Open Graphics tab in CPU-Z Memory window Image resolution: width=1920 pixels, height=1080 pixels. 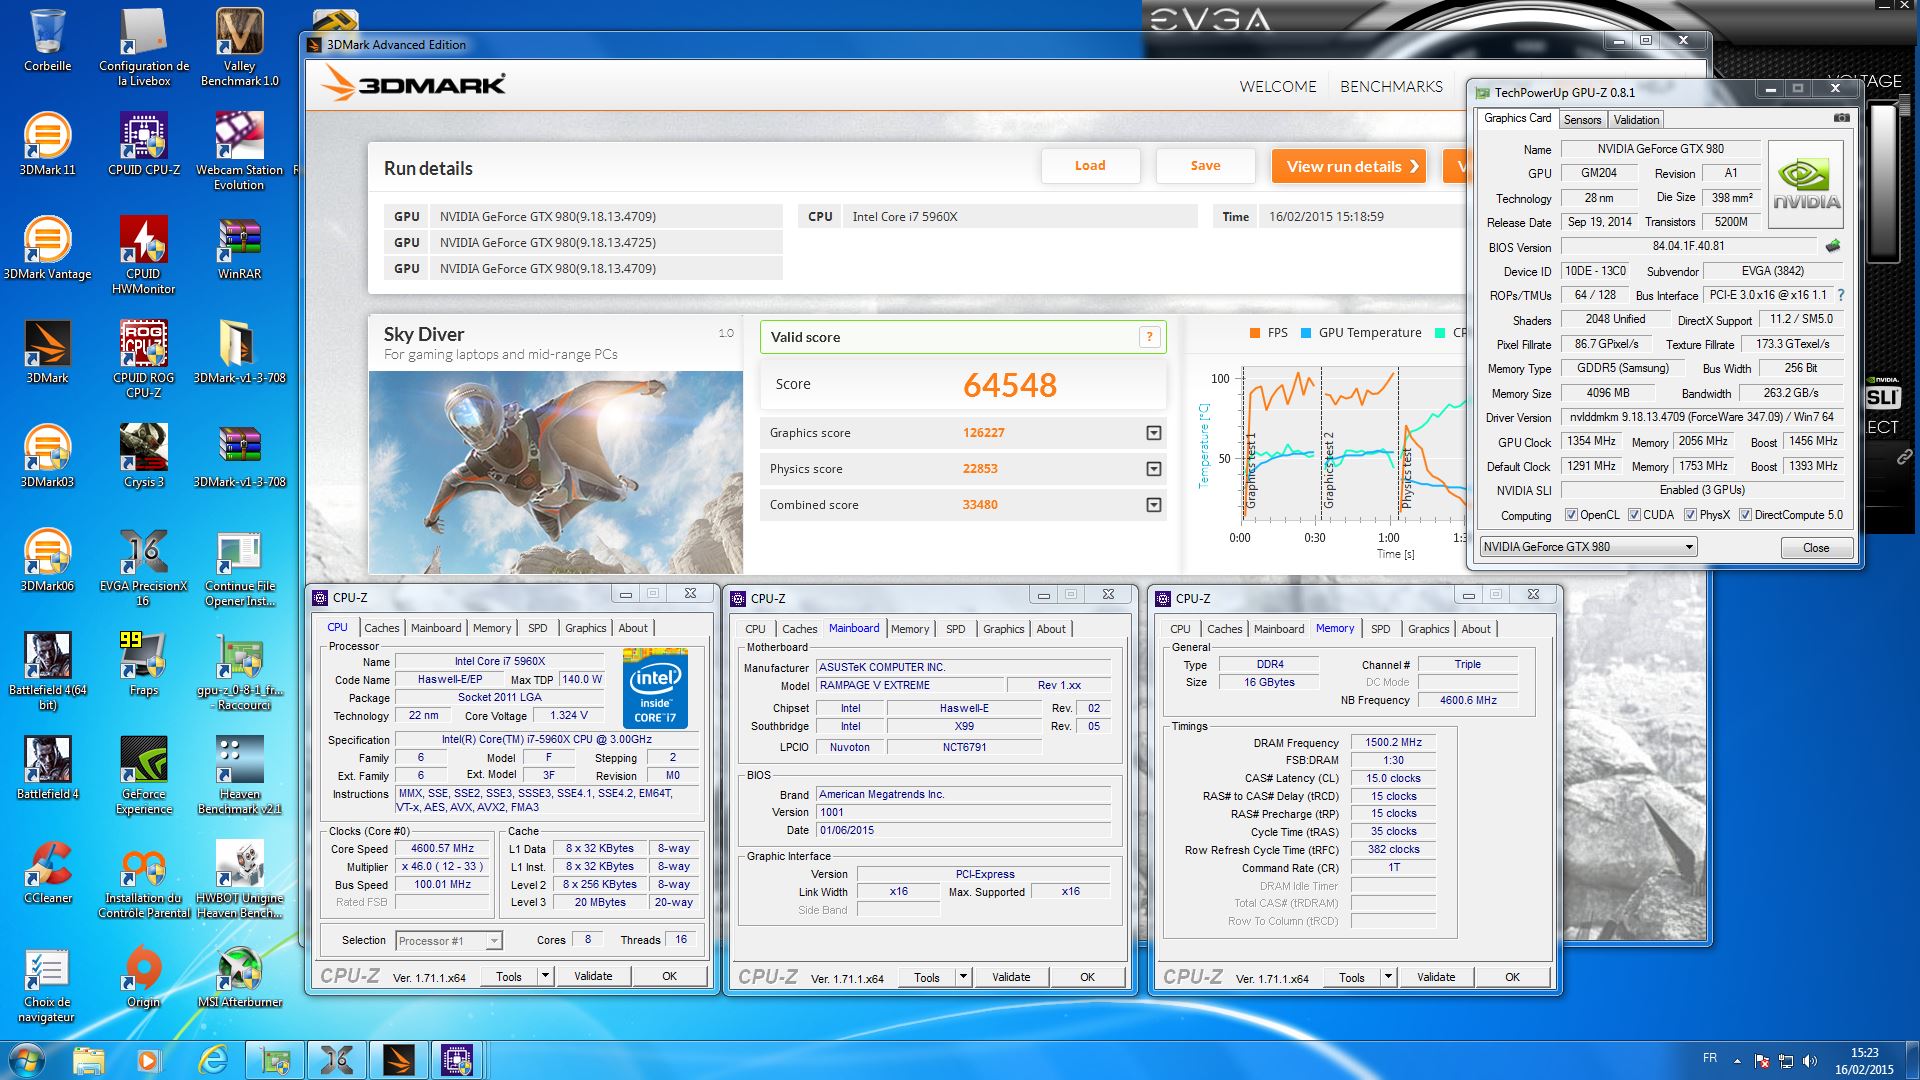click(1428, 629)
